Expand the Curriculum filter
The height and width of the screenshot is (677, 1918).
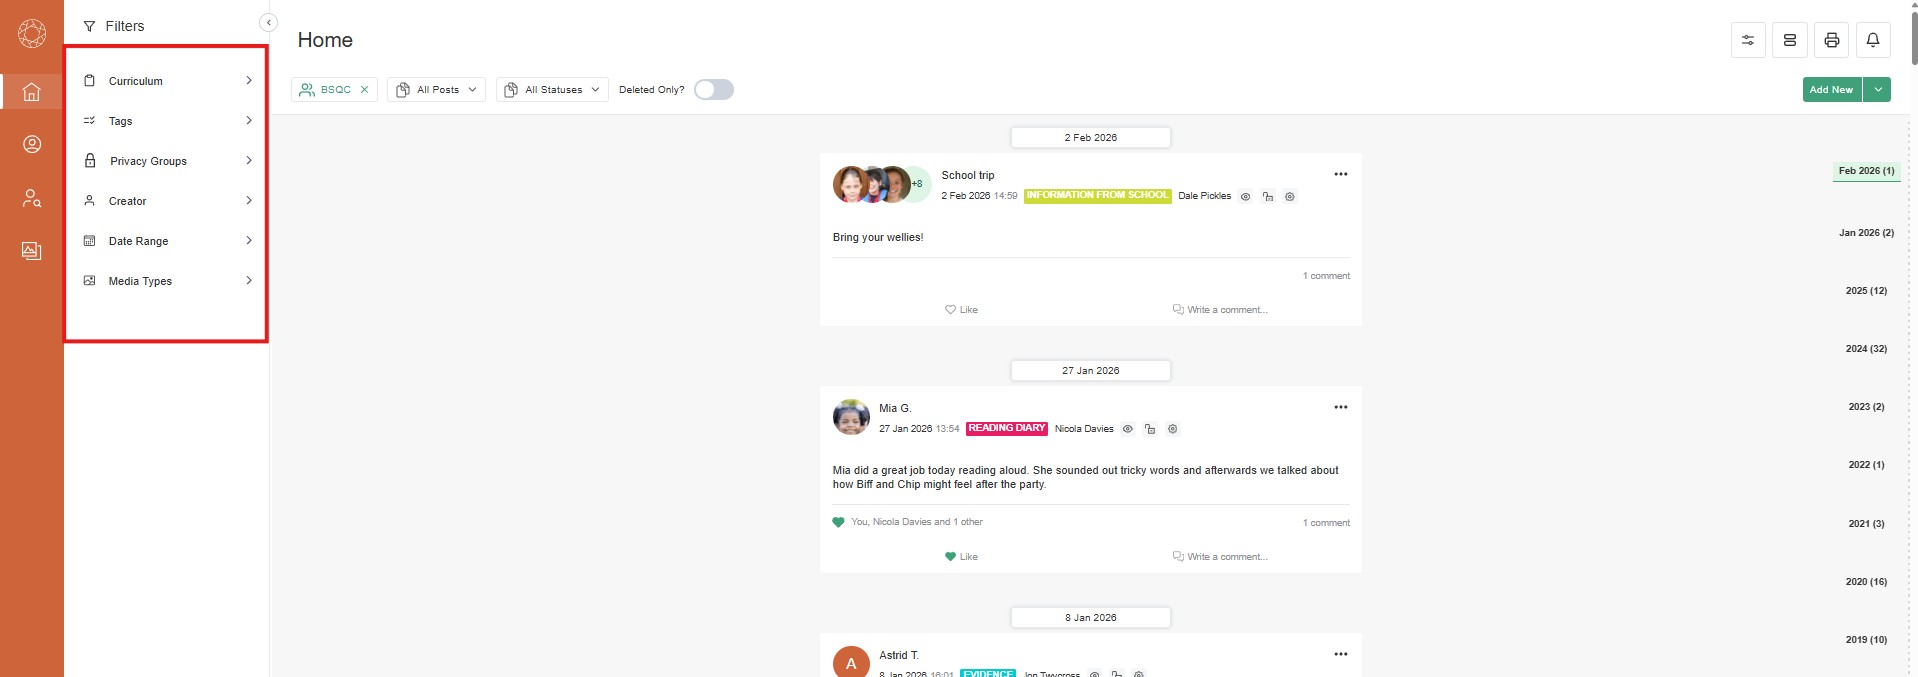point(167,81)
